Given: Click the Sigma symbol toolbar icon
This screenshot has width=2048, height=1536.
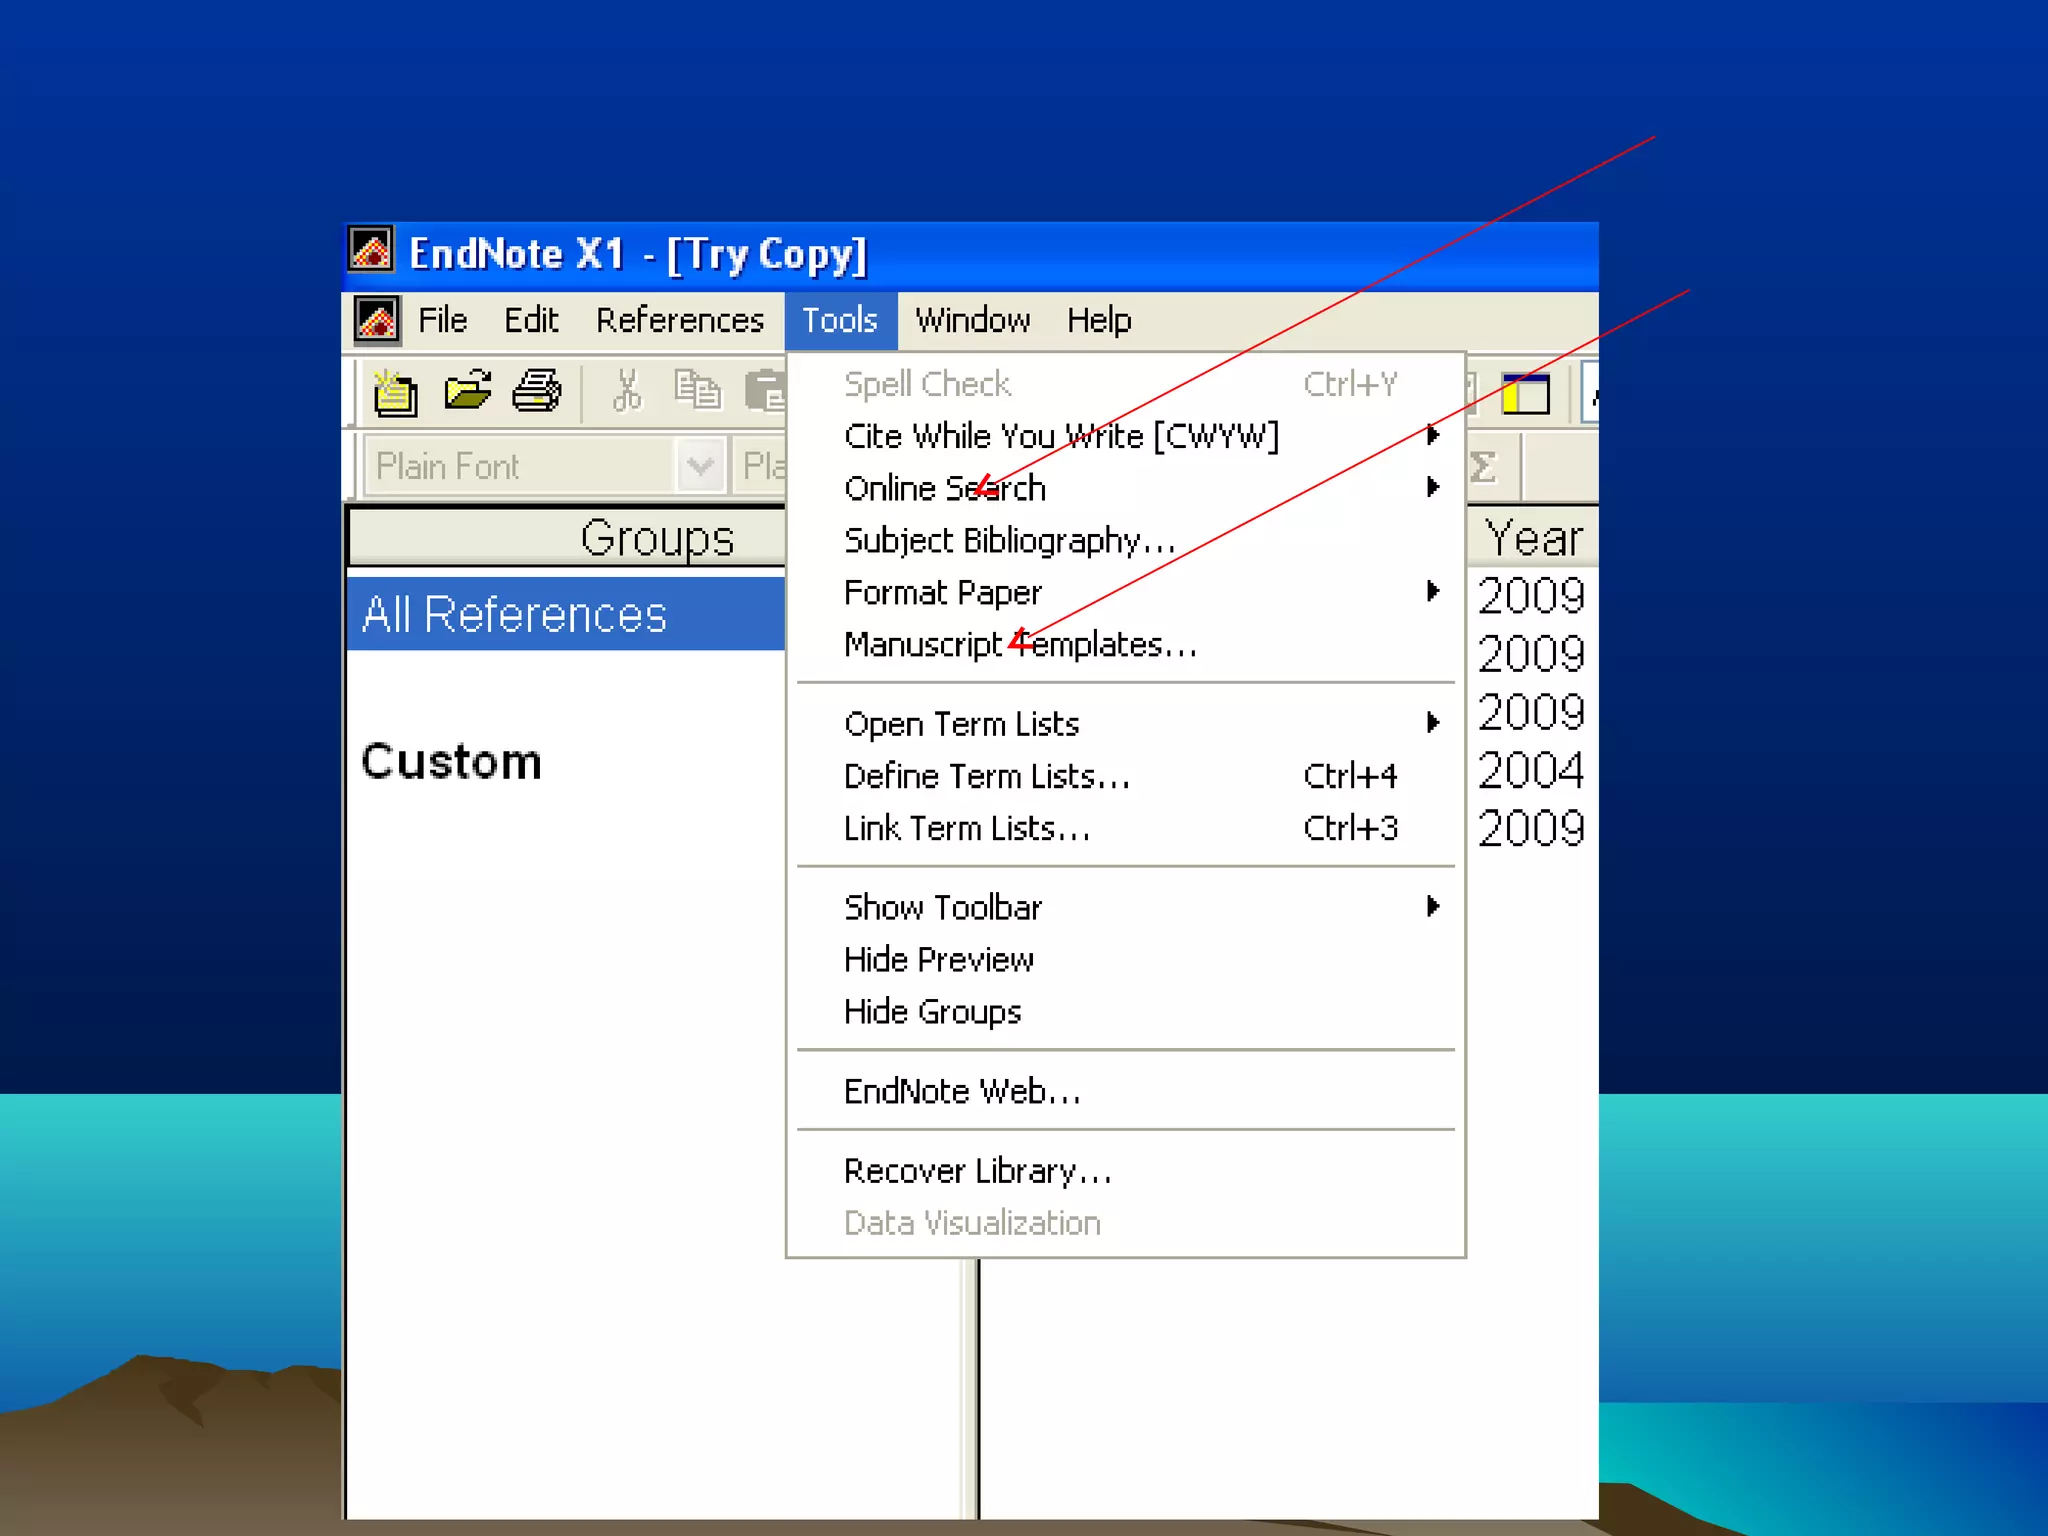Looking at the screenshot, I should click(1483, 467).
